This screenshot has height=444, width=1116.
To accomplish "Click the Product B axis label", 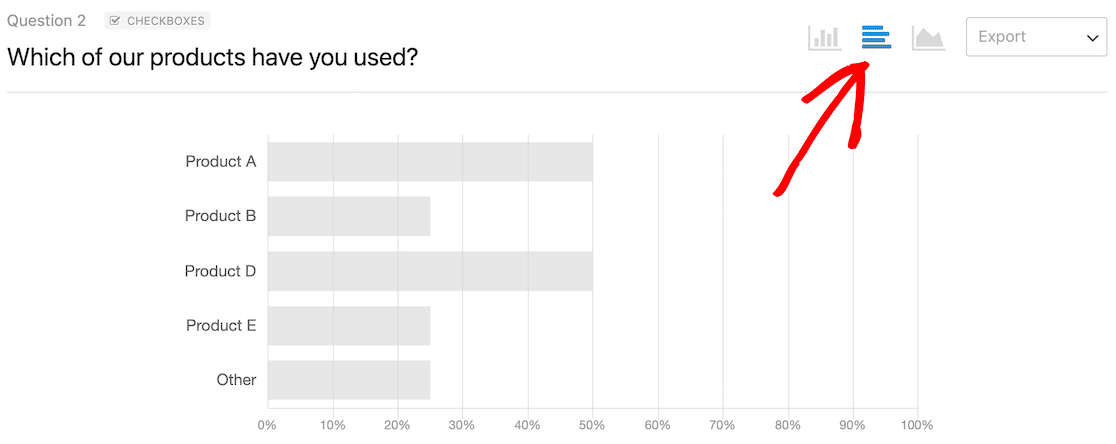I will point(221,216).
